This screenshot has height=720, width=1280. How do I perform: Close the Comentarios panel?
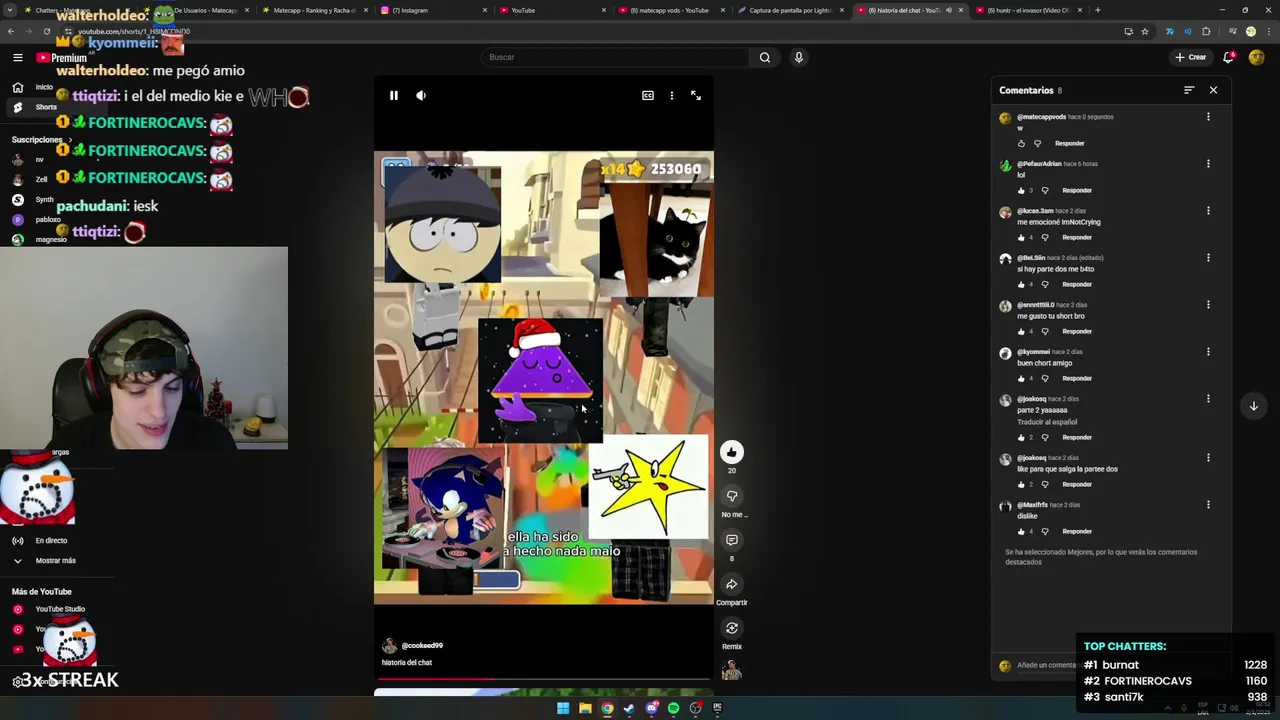pyautogui.click(x=1213, y=90)
